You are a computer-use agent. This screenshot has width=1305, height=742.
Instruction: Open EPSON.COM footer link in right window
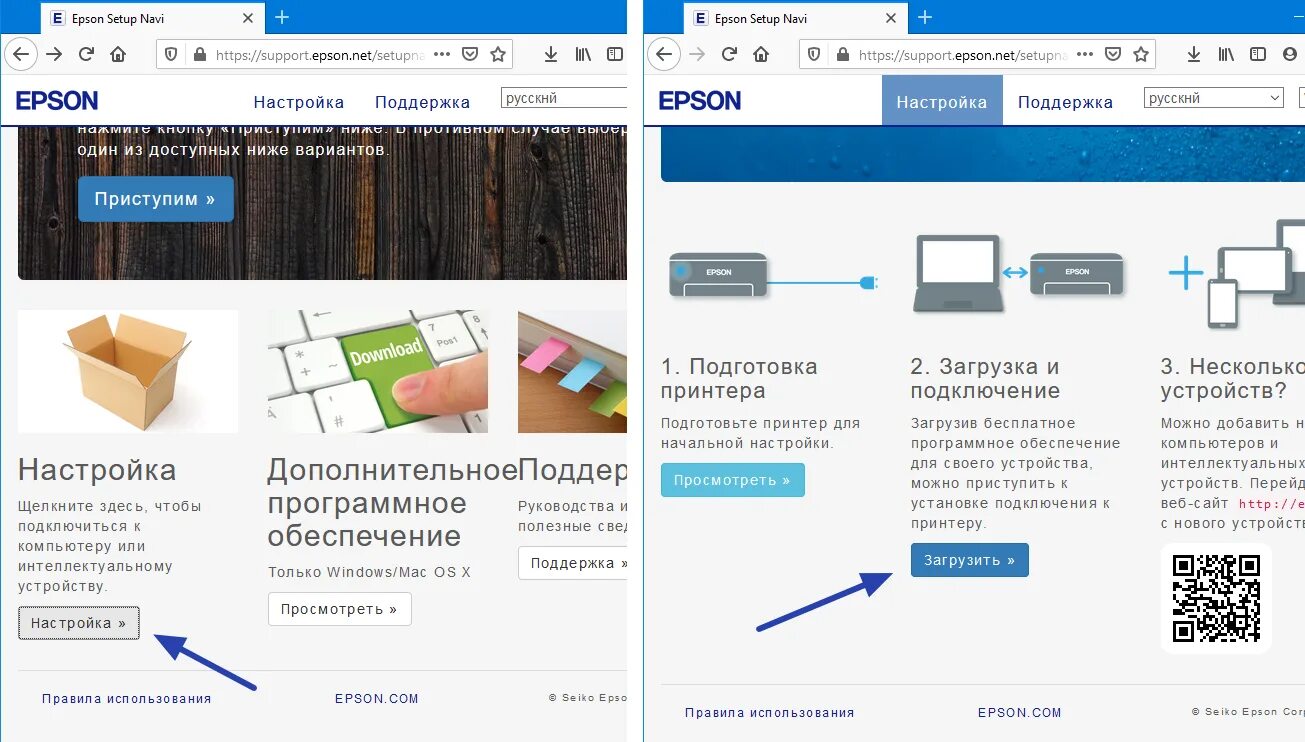coord(1020,713)
